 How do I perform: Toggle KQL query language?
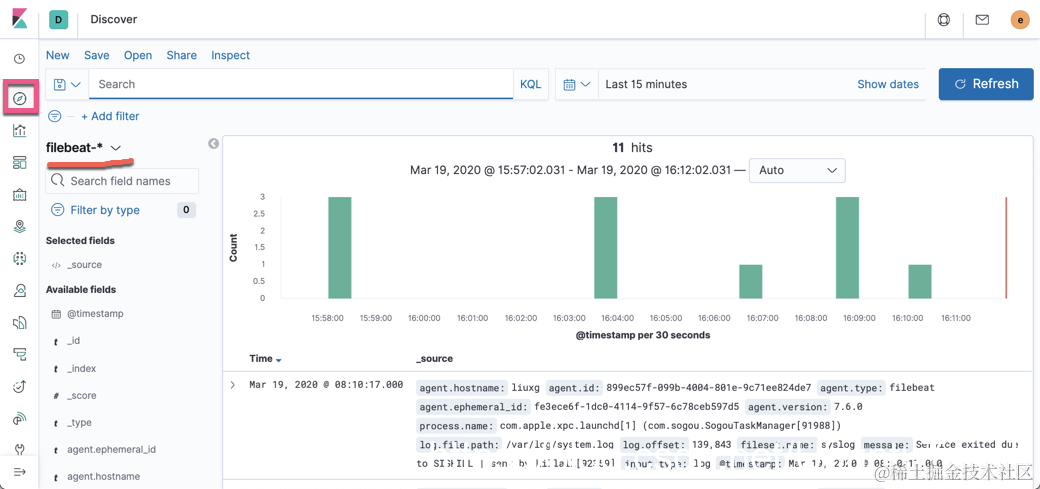[530, 84]
